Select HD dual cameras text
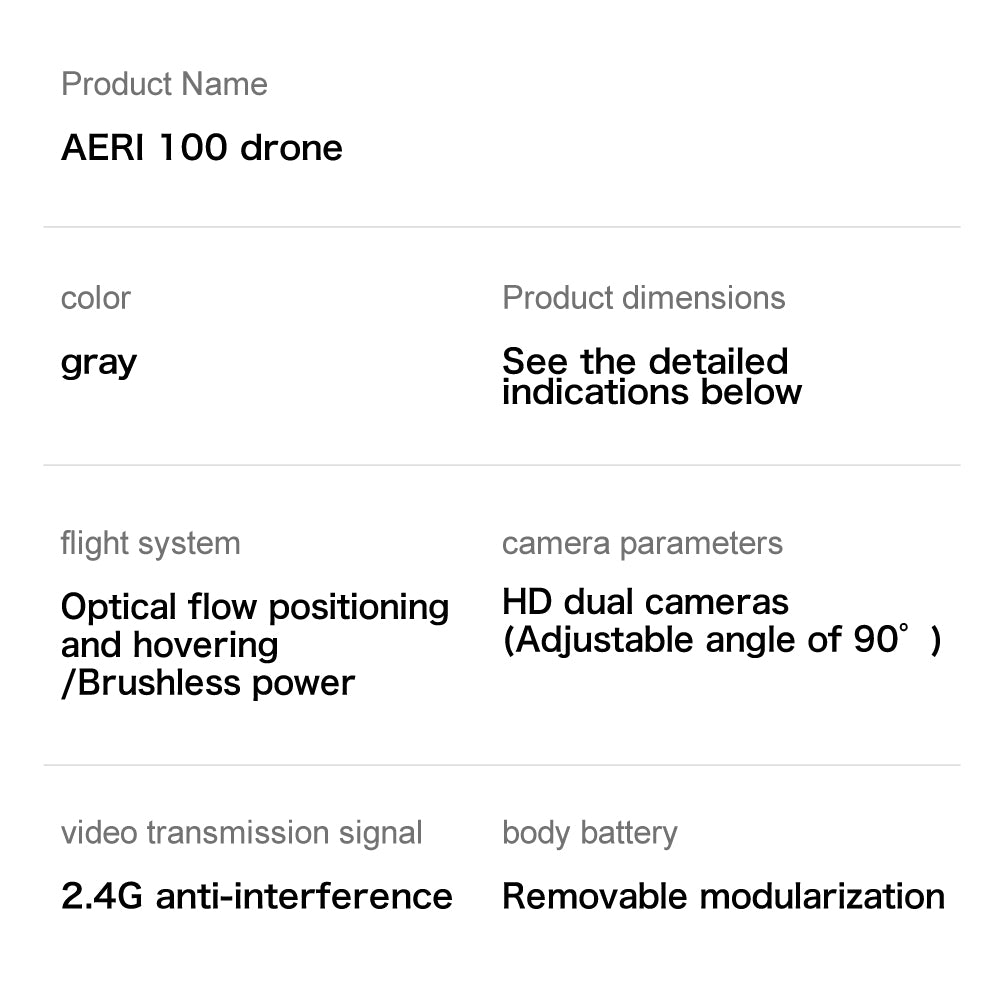 pos(645,602)
